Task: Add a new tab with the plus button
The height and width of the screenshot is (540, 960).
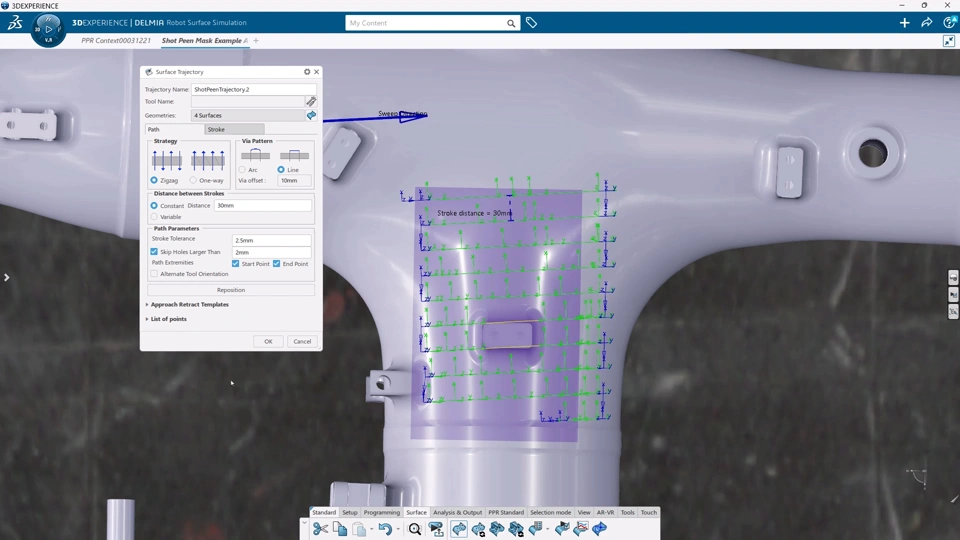Action: 256,40
